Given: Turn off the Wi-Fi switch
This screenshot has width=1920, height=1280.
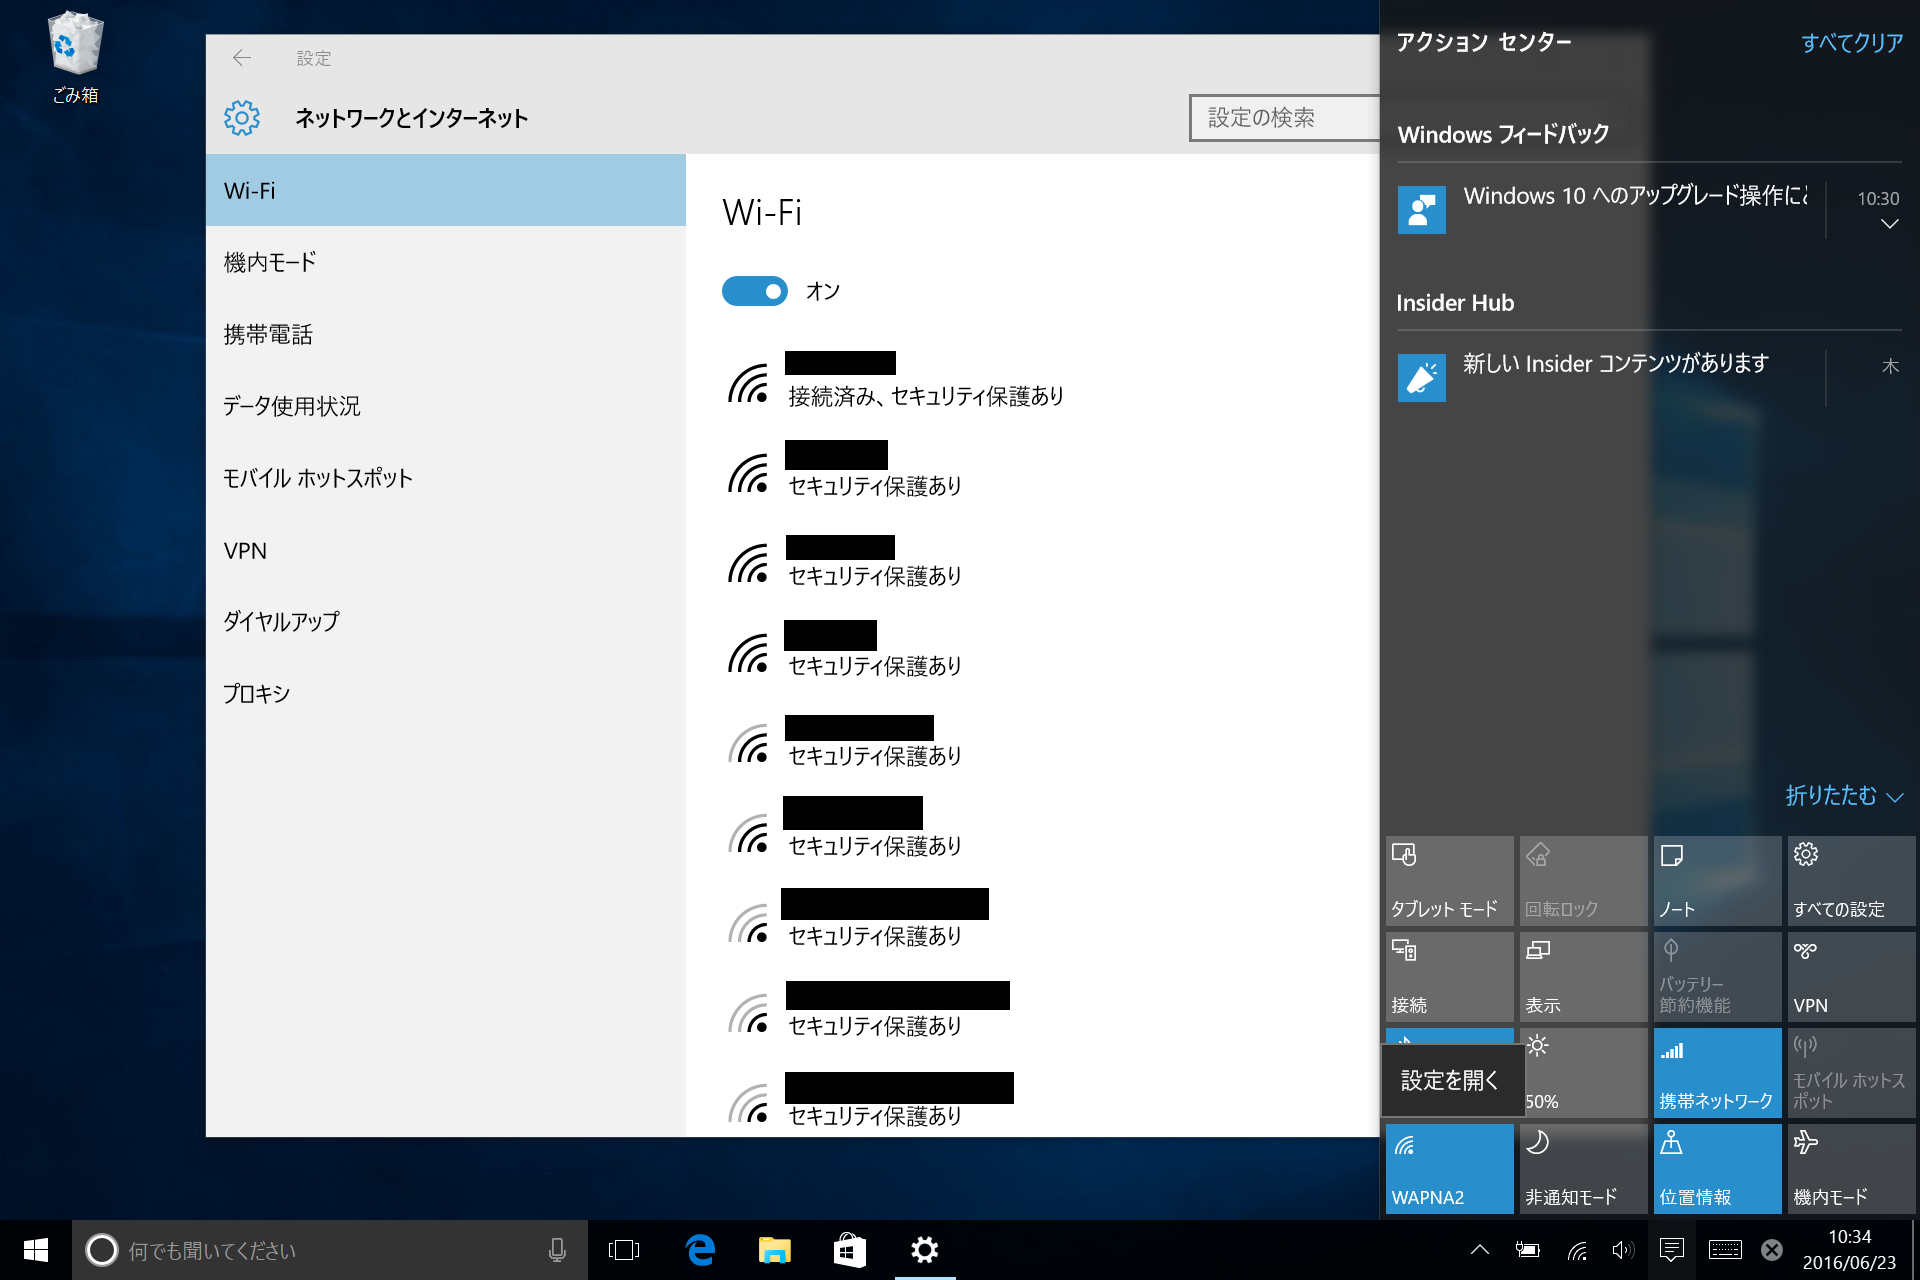Looking at the screenshot, I should (x=755, y=291).
